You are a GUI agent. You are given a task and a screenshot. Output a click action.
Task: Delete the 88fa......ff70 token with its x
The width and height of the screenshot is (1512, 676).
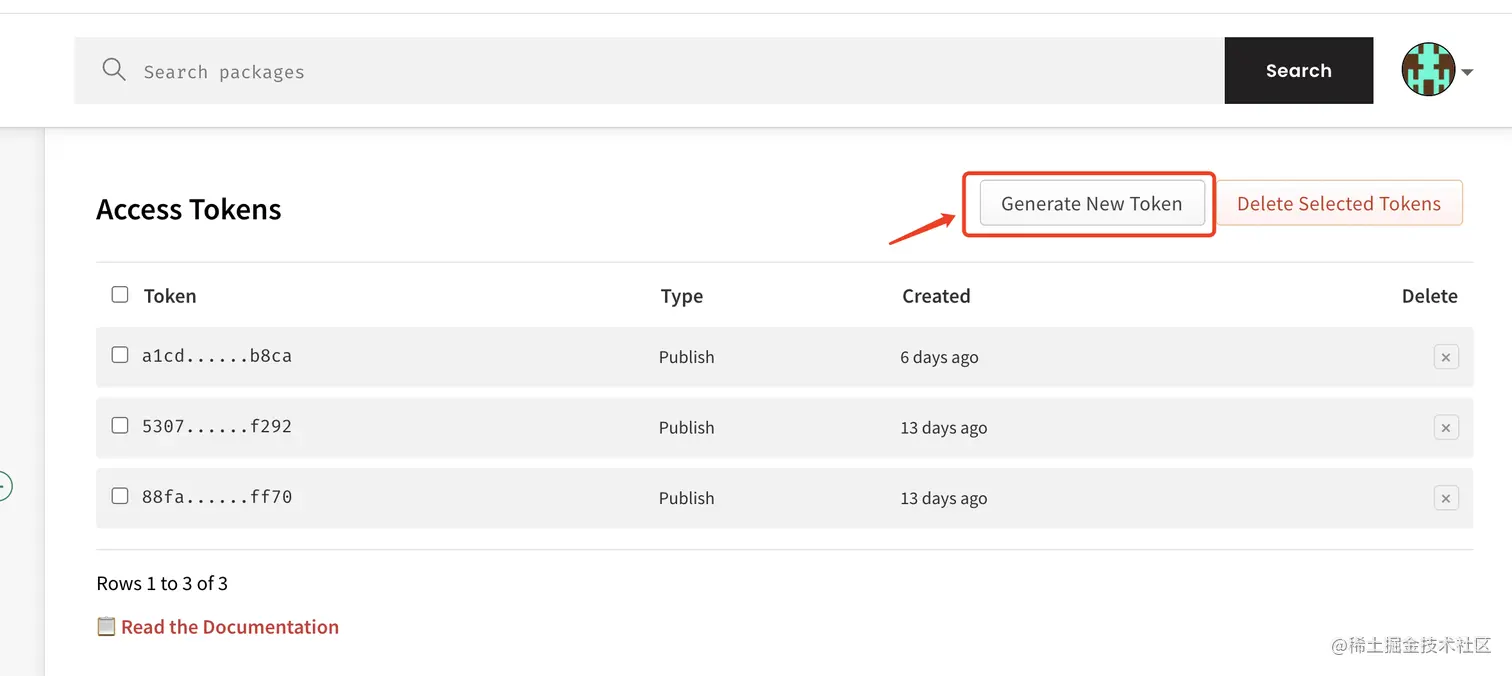click(1446, 498)
